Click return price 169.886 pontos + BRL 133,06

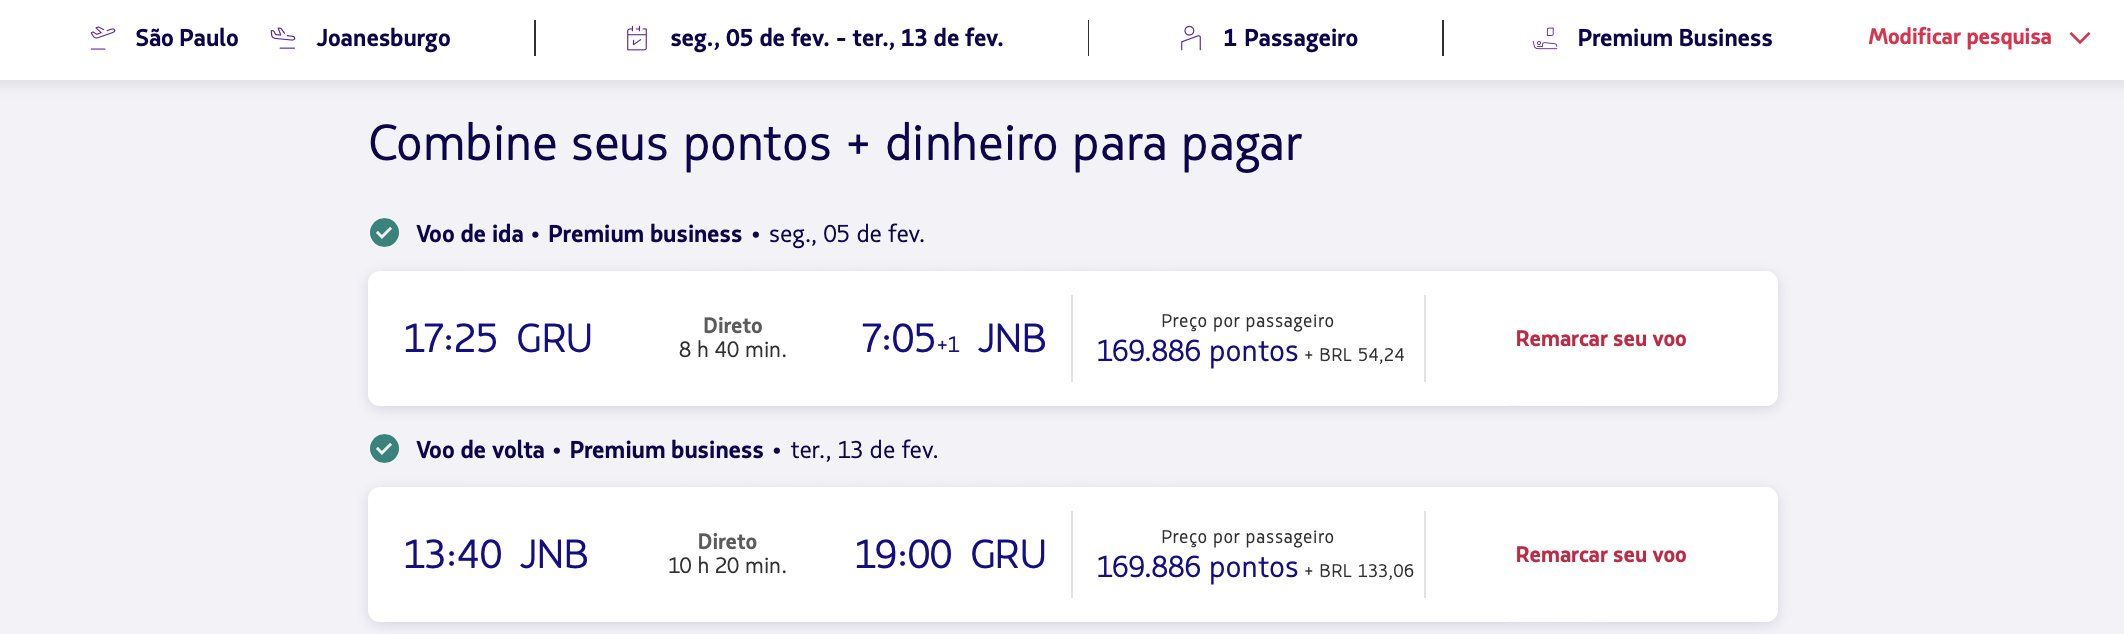pyautogui.click(x=1254, y=567)
